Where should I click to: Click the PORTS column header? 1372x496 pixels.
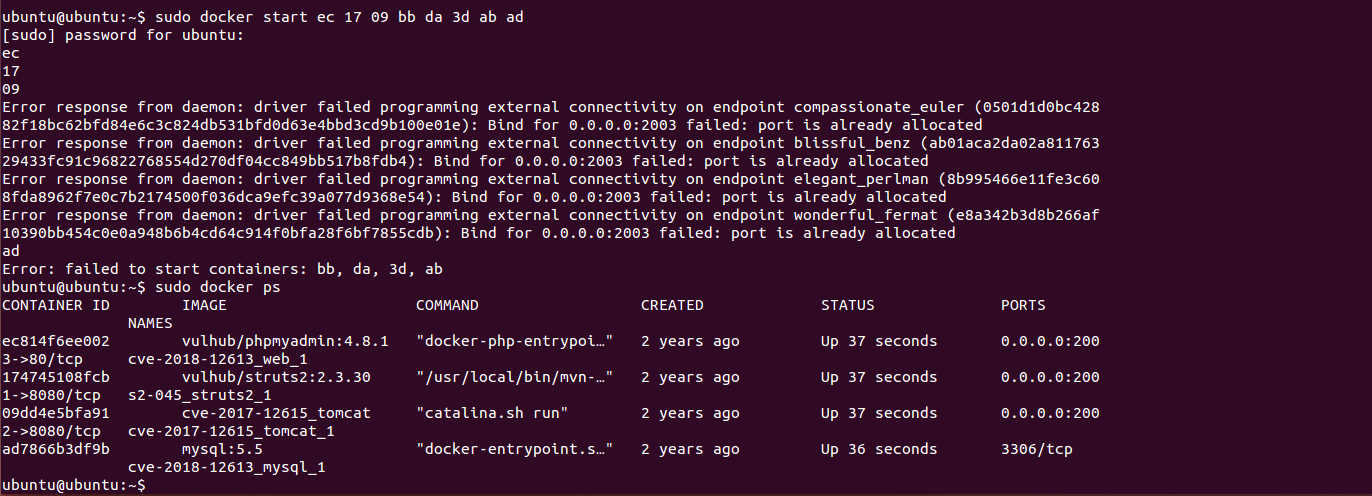tap(1023, 306)
